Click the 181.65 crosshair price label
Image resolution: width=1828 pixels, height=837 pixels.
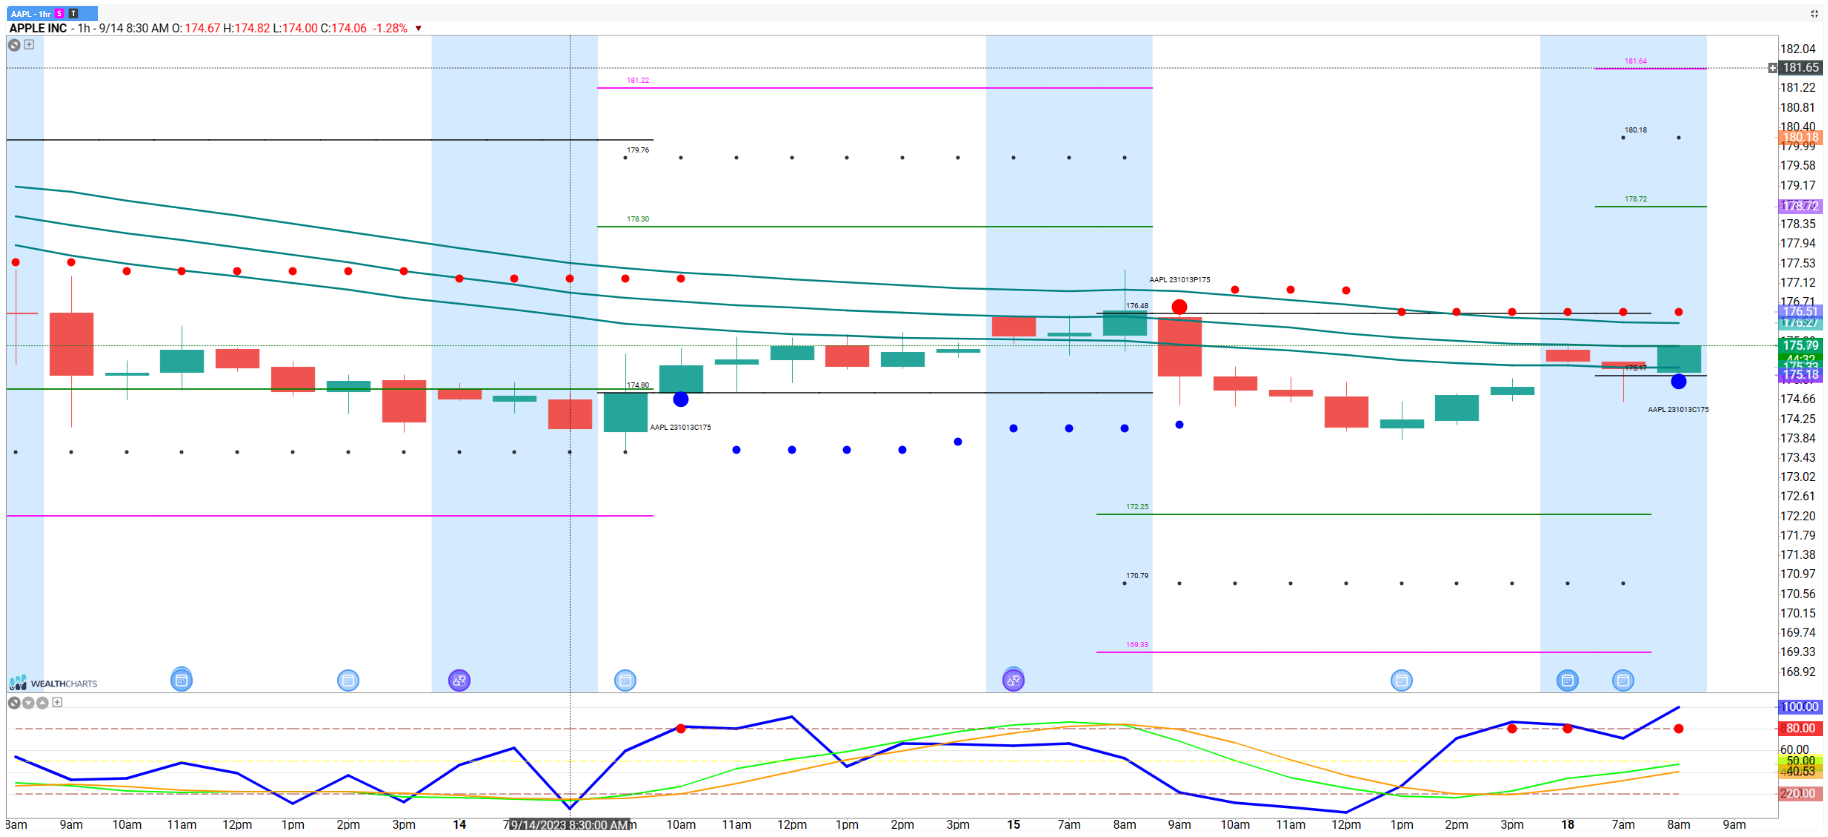(x=1801, y=68)
